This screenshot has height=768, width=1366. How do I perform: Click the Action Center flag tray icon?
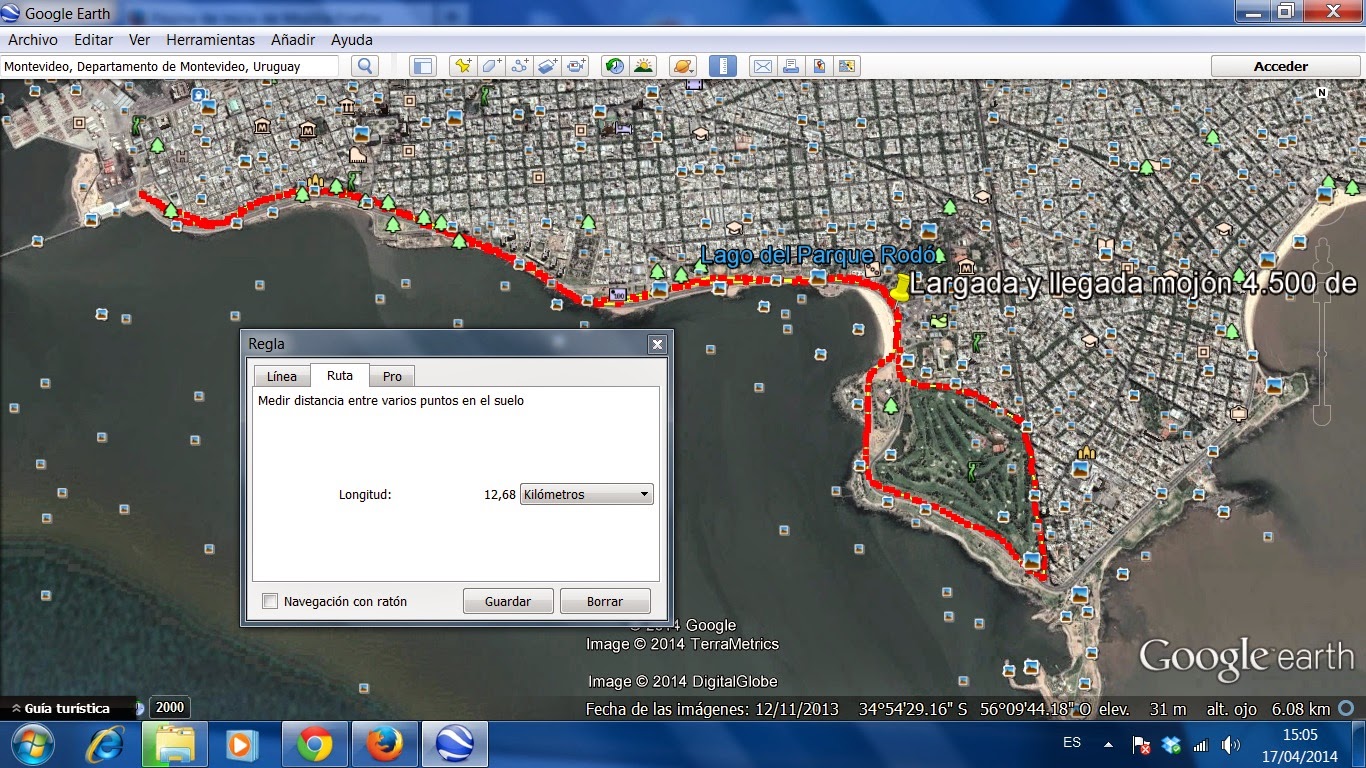(x=1141, y=745)
